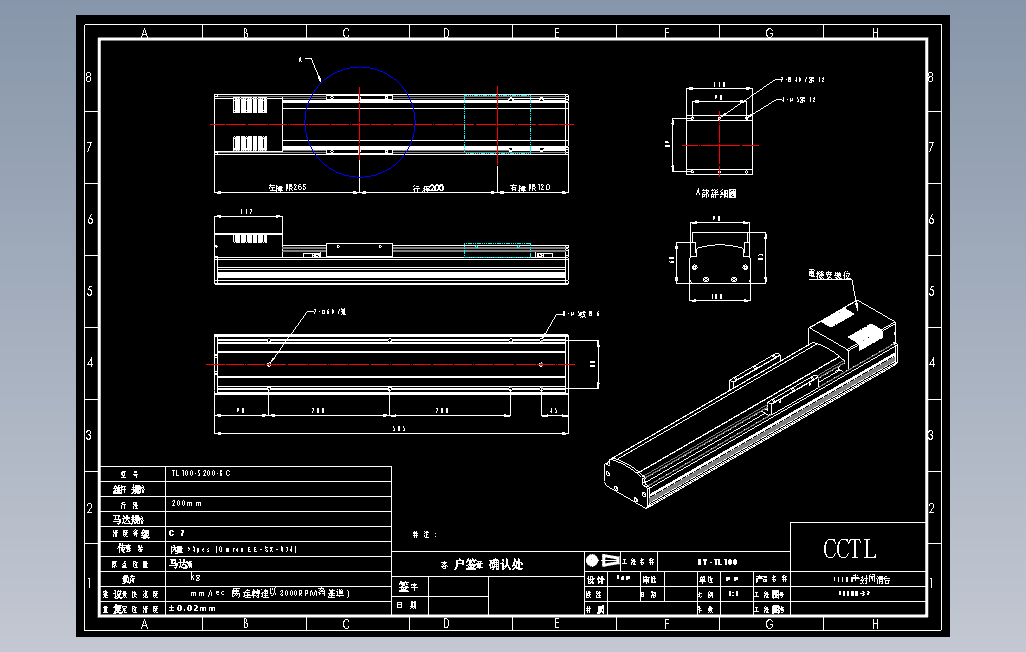The height and width of the screenshot is (652, 1026).
Task: Click the 日期 date field under signature
Action: pos(408,606)
